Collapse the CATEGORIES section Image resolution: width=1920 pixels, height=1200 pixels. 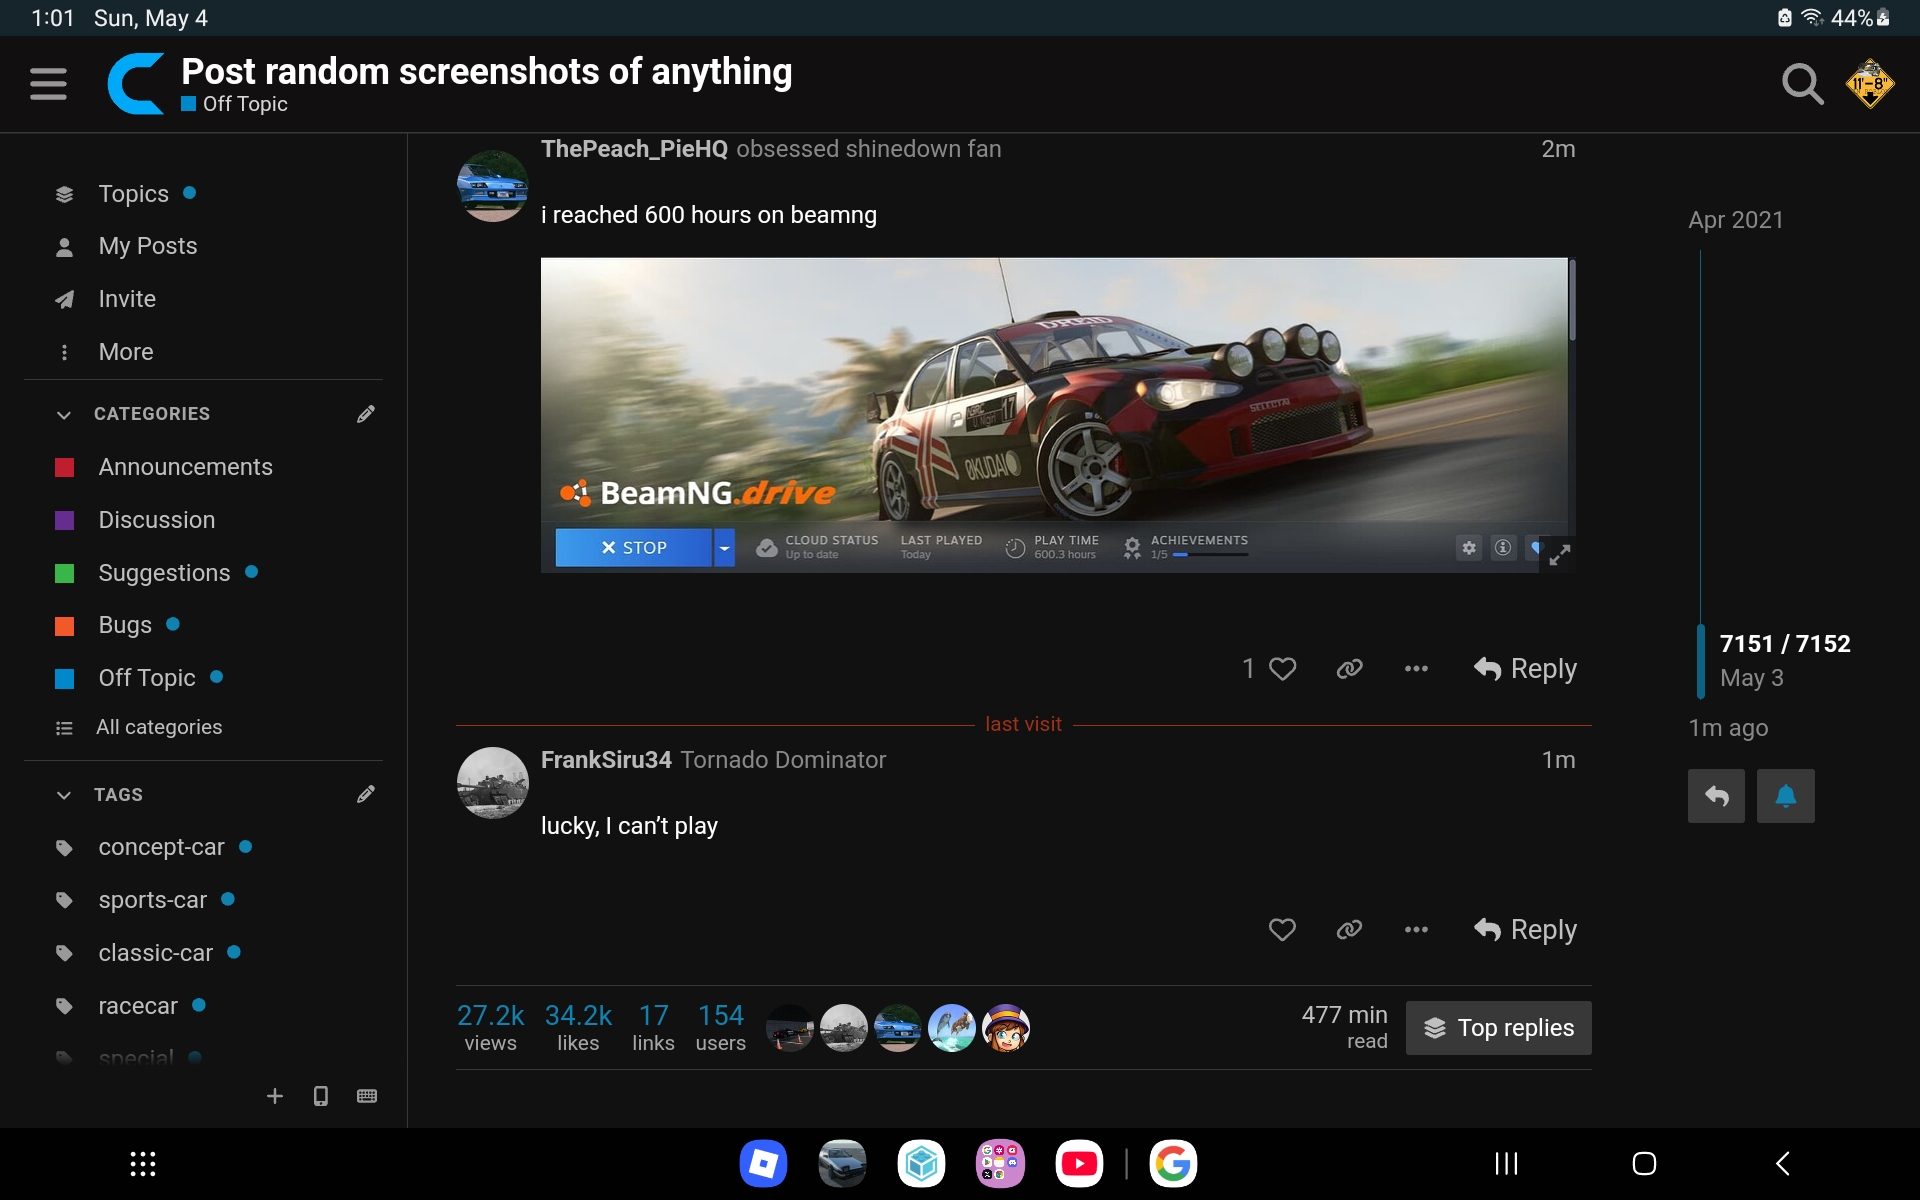pyautogui.click(x=64, y=414)
